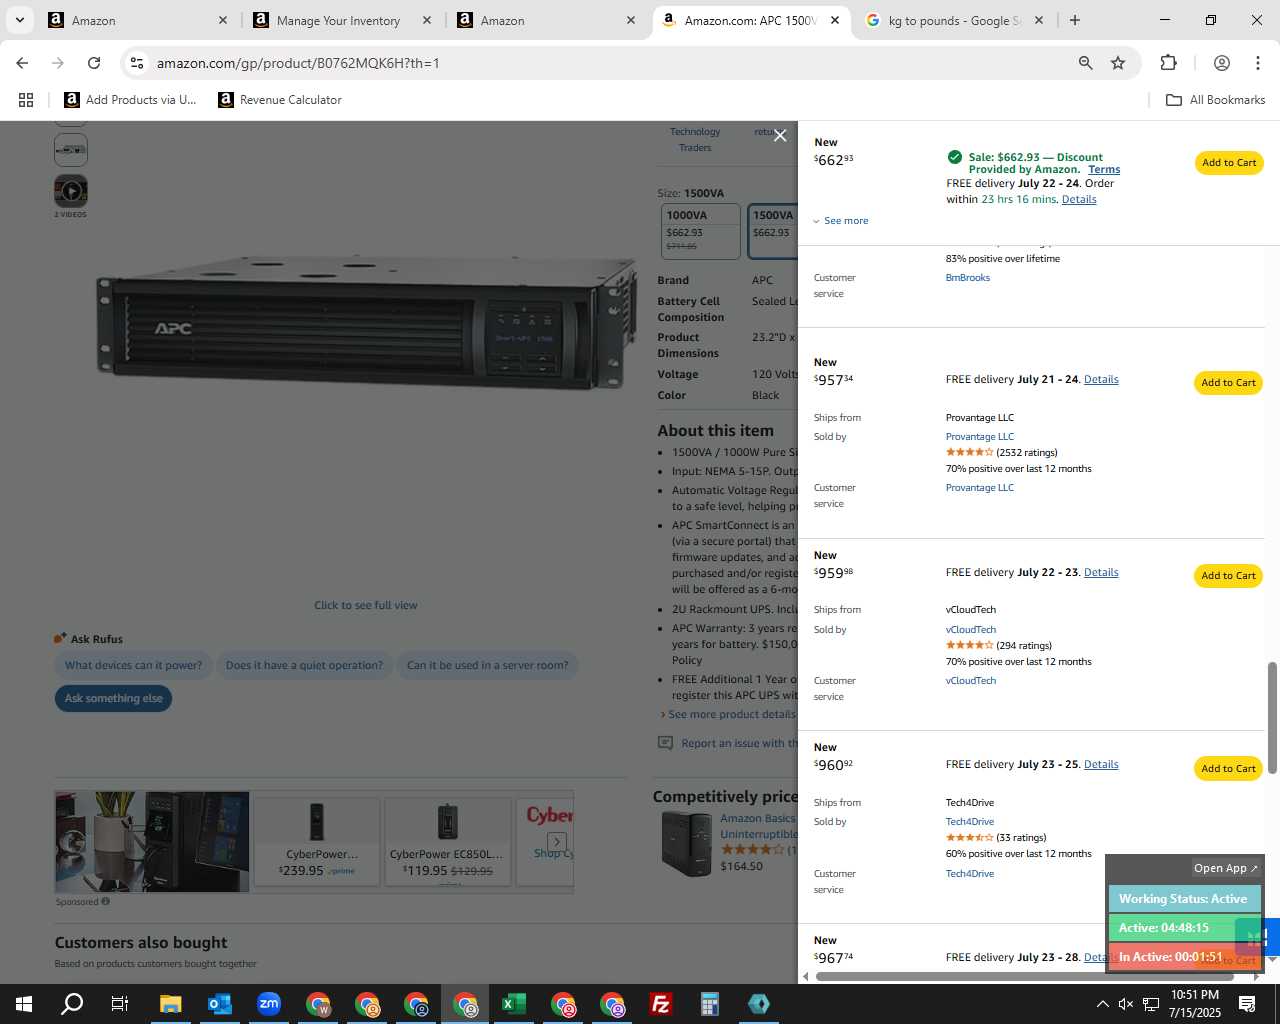Add the $959.98 vCloudTech offer to cart

(x=1229, y=576)
